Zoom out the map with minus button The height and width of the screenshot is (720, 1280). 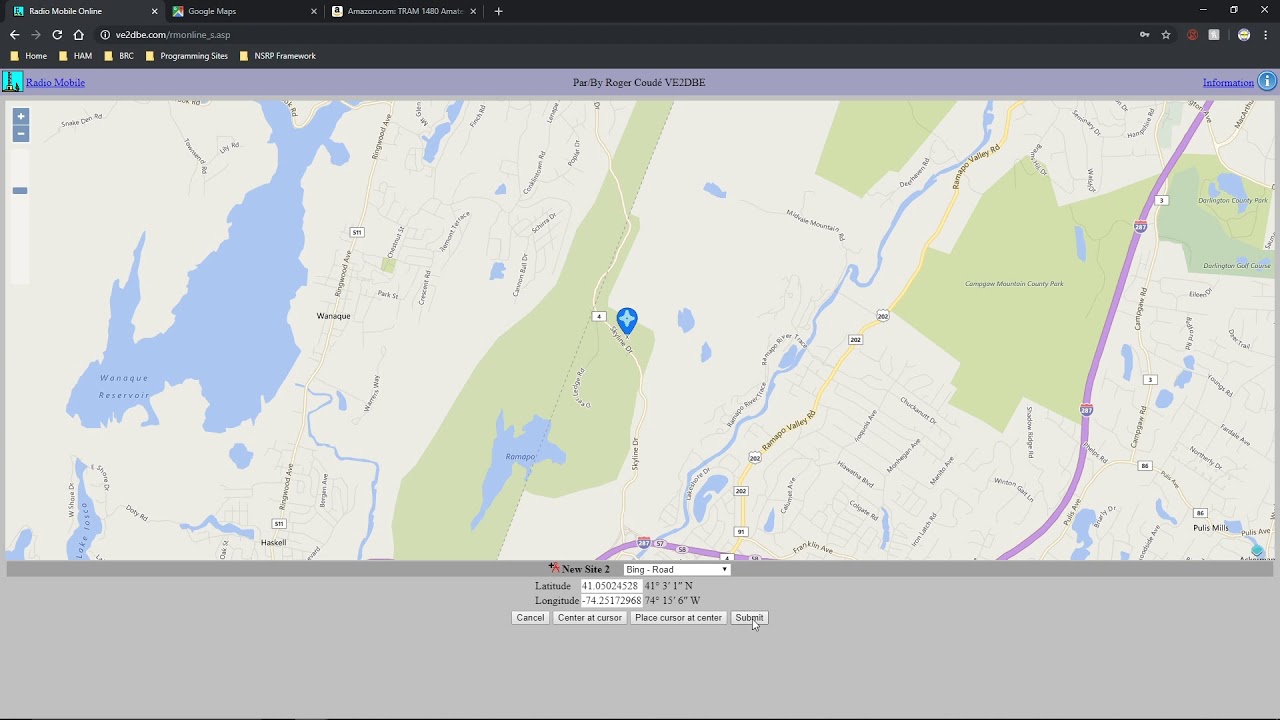21,134
